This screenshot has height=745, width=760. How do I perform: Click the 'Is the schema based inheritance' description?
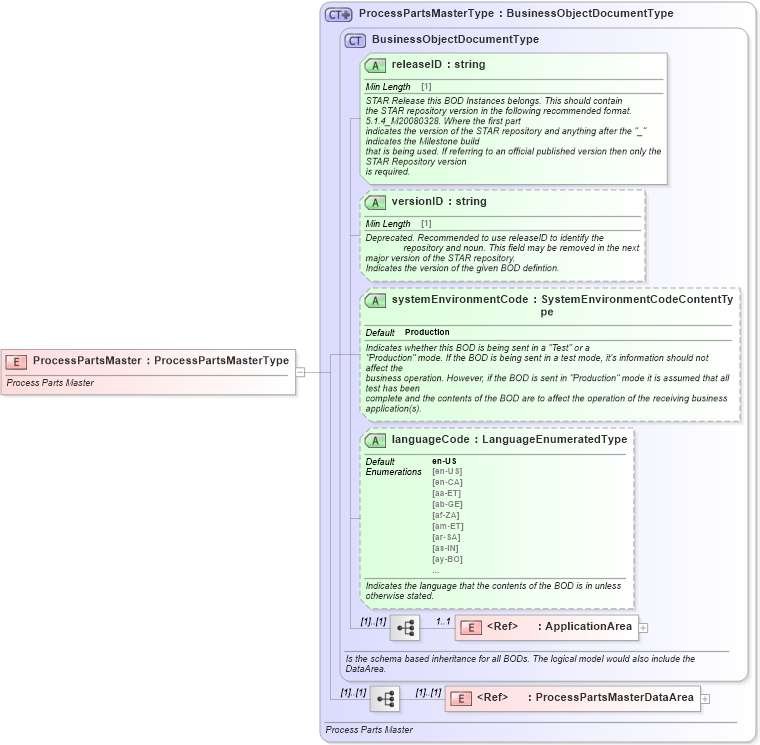point(520,664)
